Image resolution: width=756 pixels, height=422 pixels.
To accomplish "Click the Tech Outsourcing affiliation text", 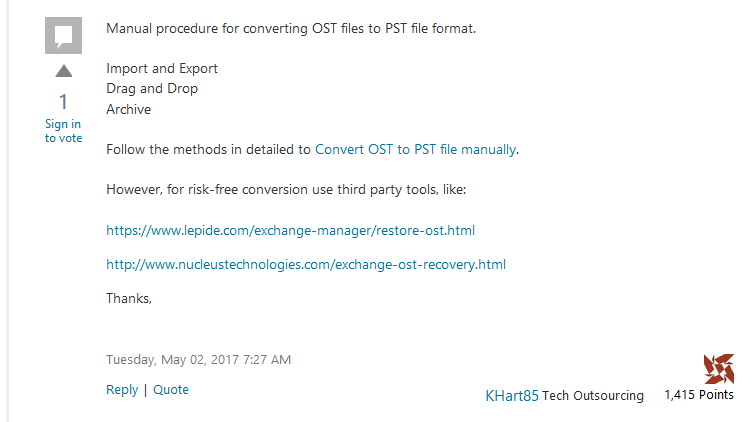I will click(593, 395).
